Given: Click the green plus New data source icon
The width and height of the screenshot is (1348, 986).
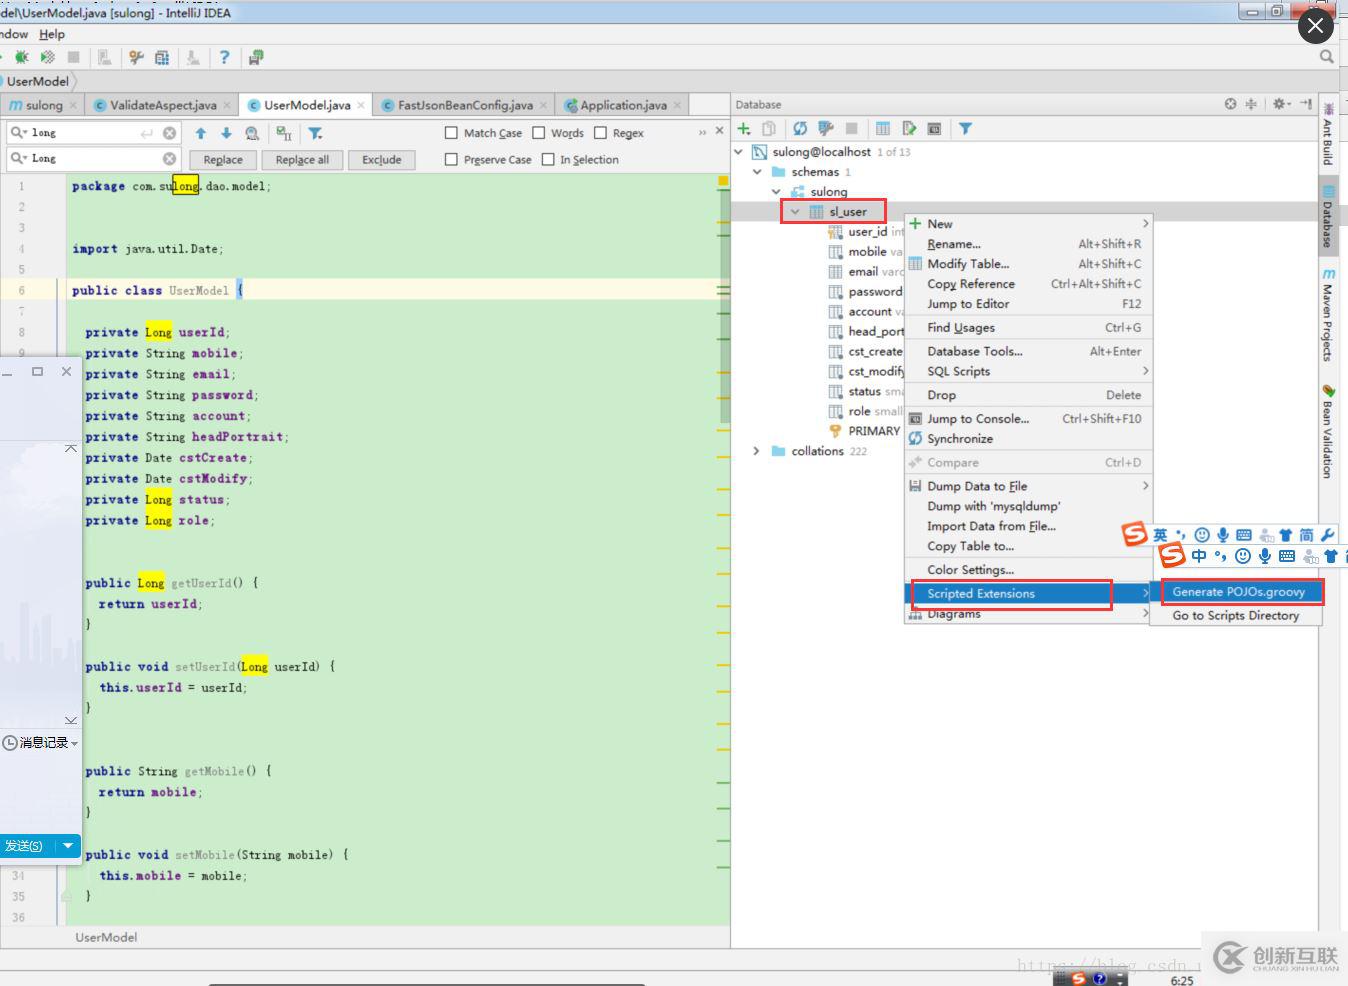Looking at the screenshot, I should [x=744, y=129].
